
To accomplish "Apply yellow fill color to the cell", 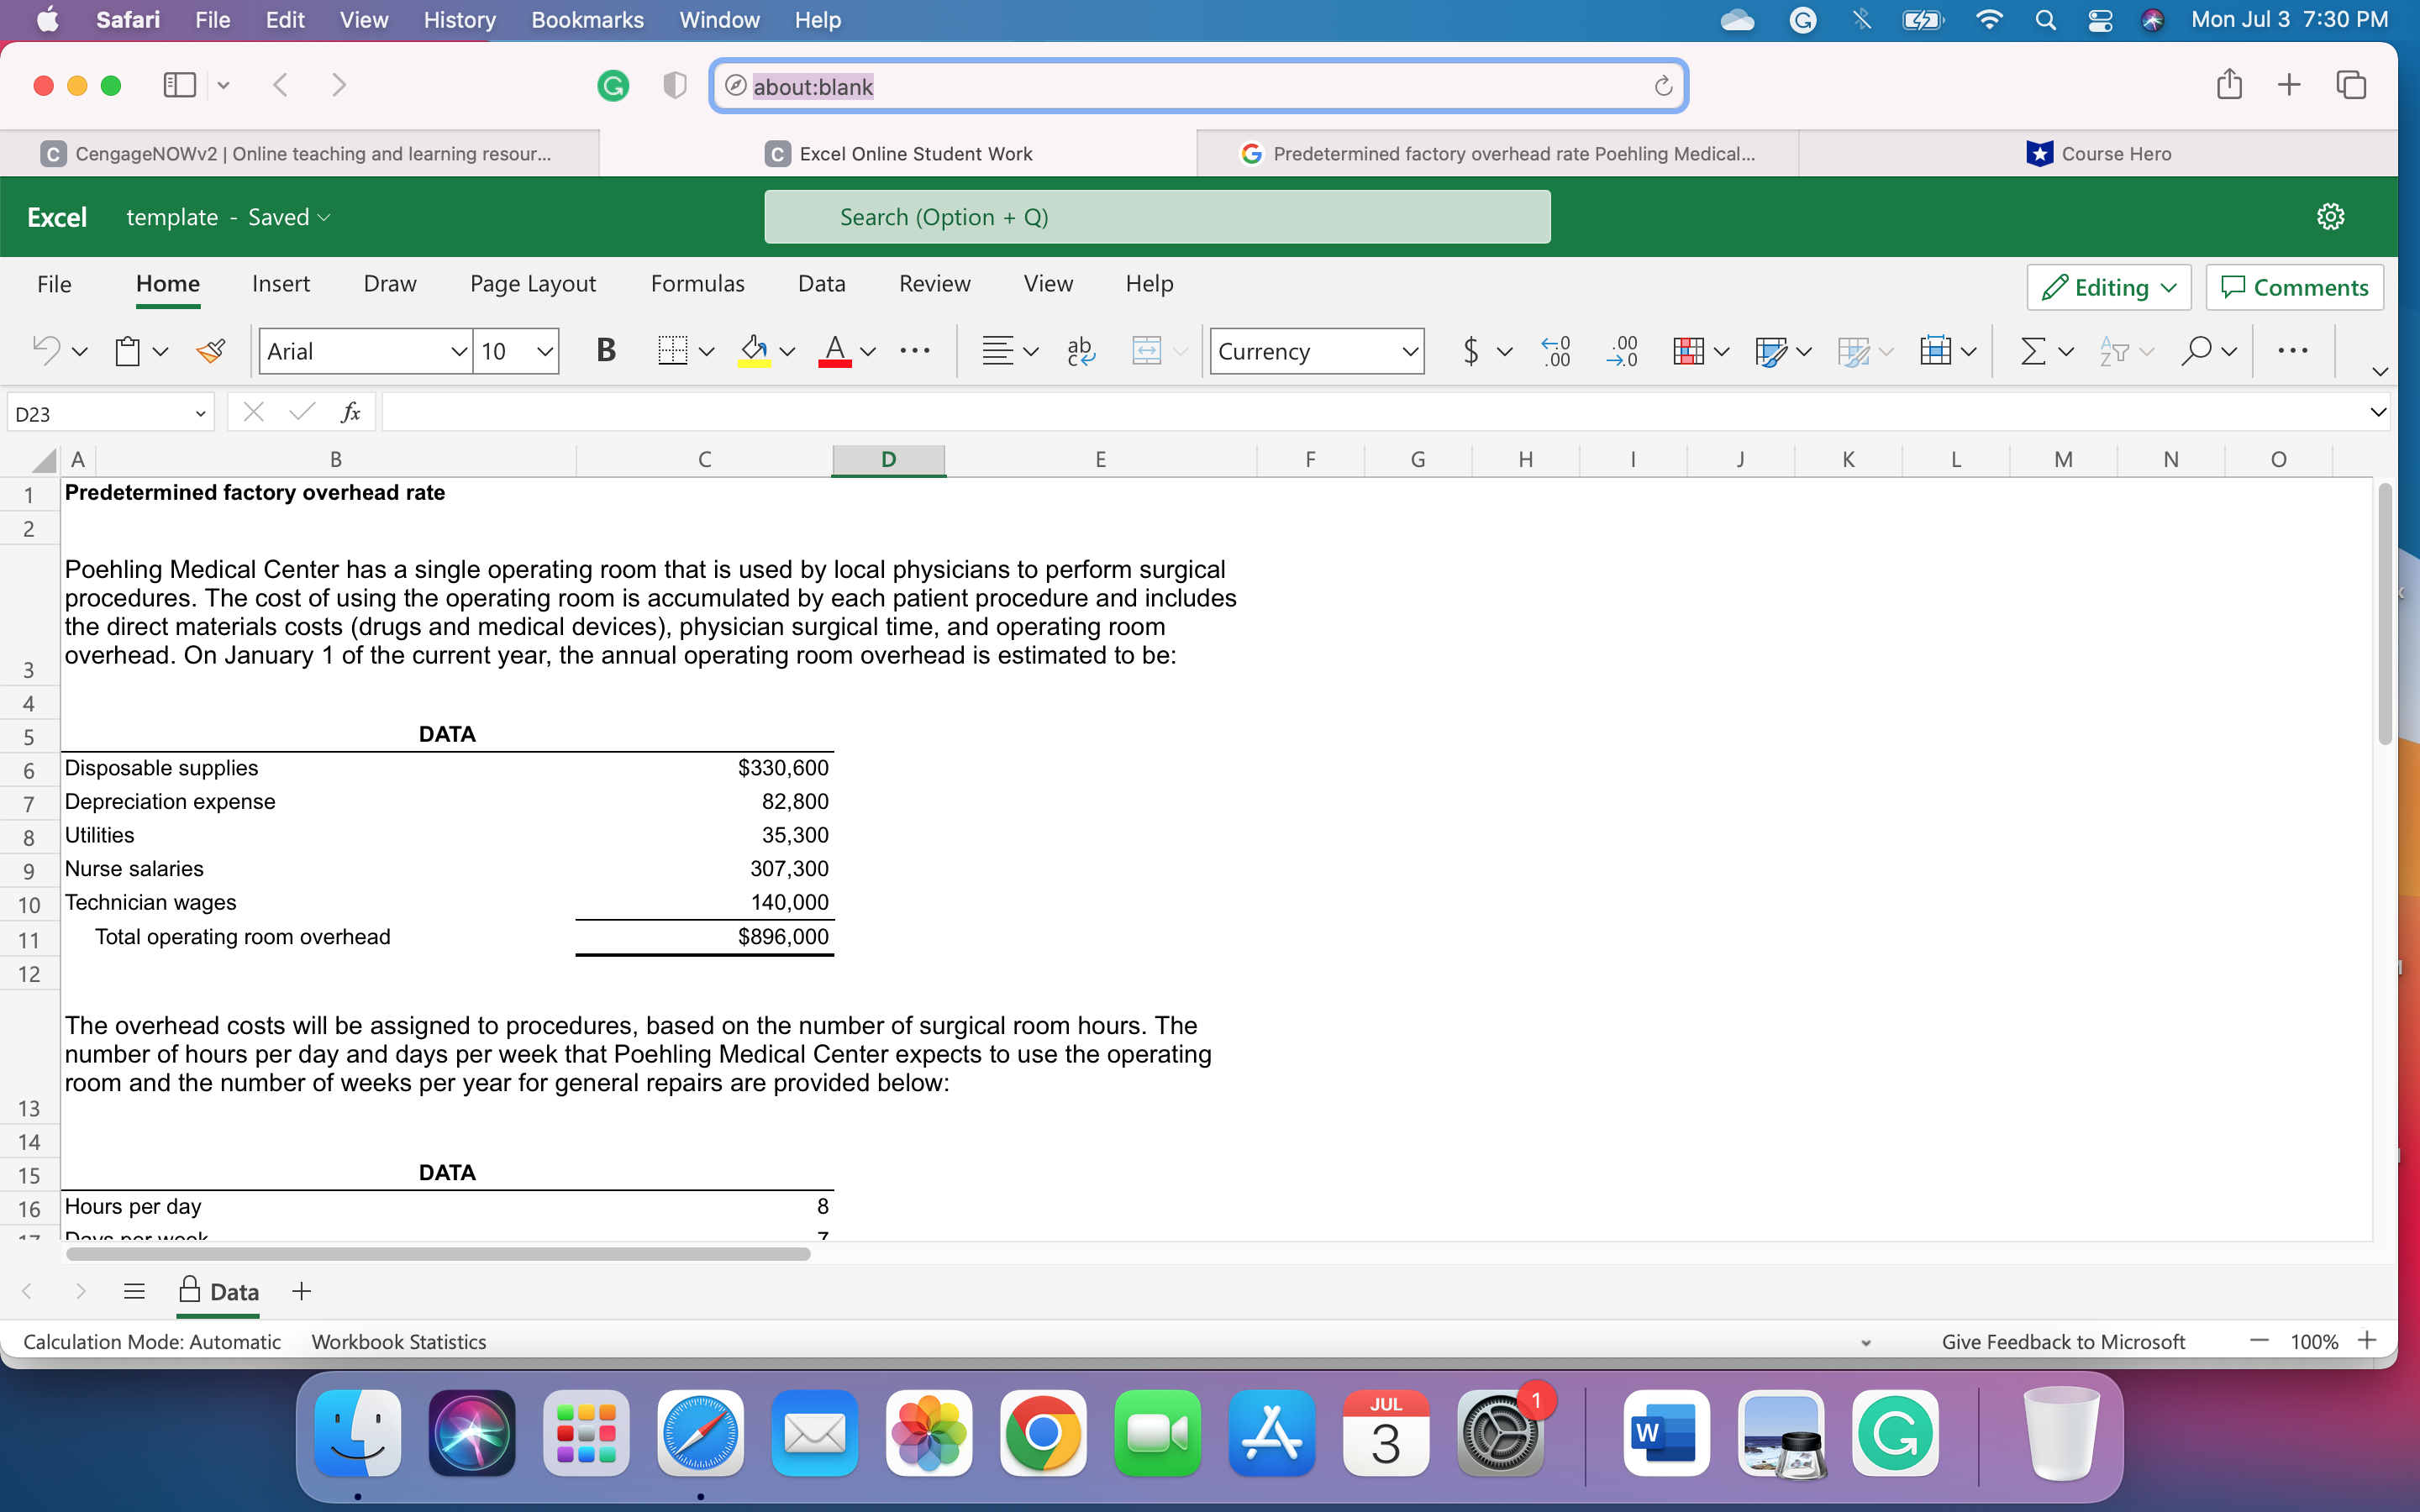I will point(752,351).
